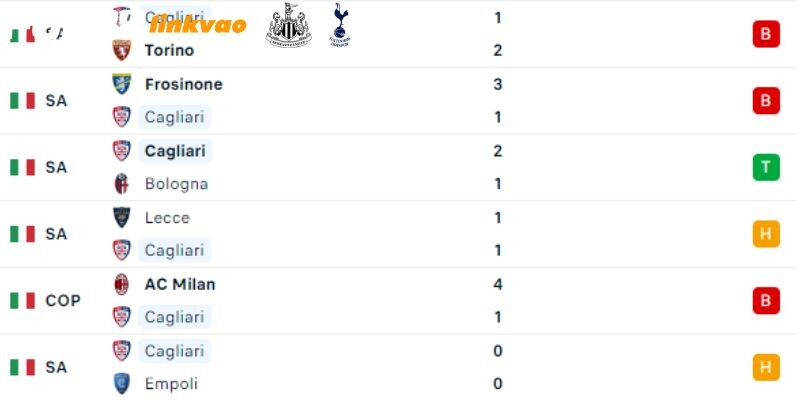Click the Torino club crest
Image resolution: width=800 pixels, height=400 pixels.
pos(121,50)
